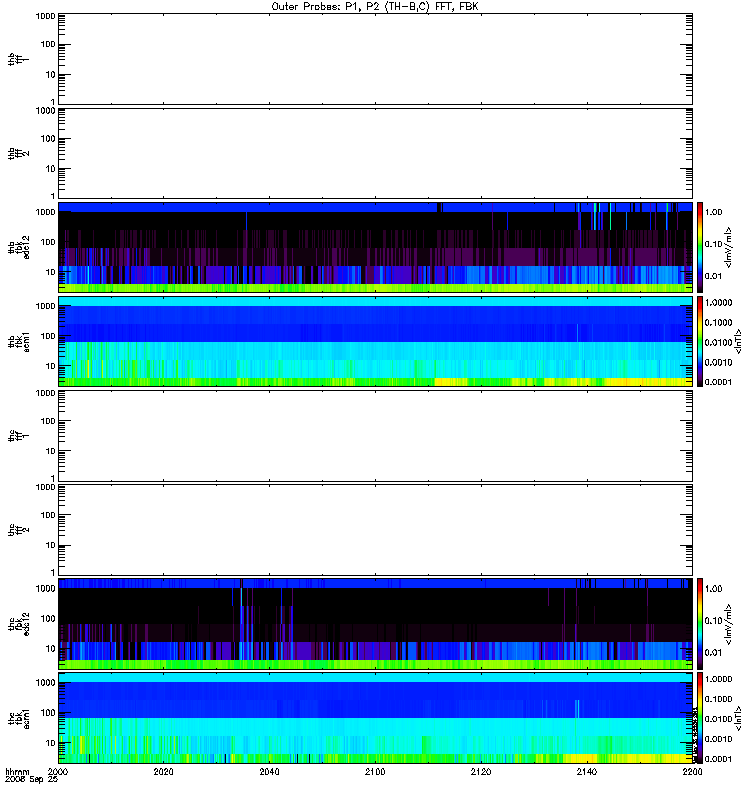The height and width of the screenshot is (800, 750).
Task: Click the 'thc fff 2' axis label
Action: click(x=18, y=530)
